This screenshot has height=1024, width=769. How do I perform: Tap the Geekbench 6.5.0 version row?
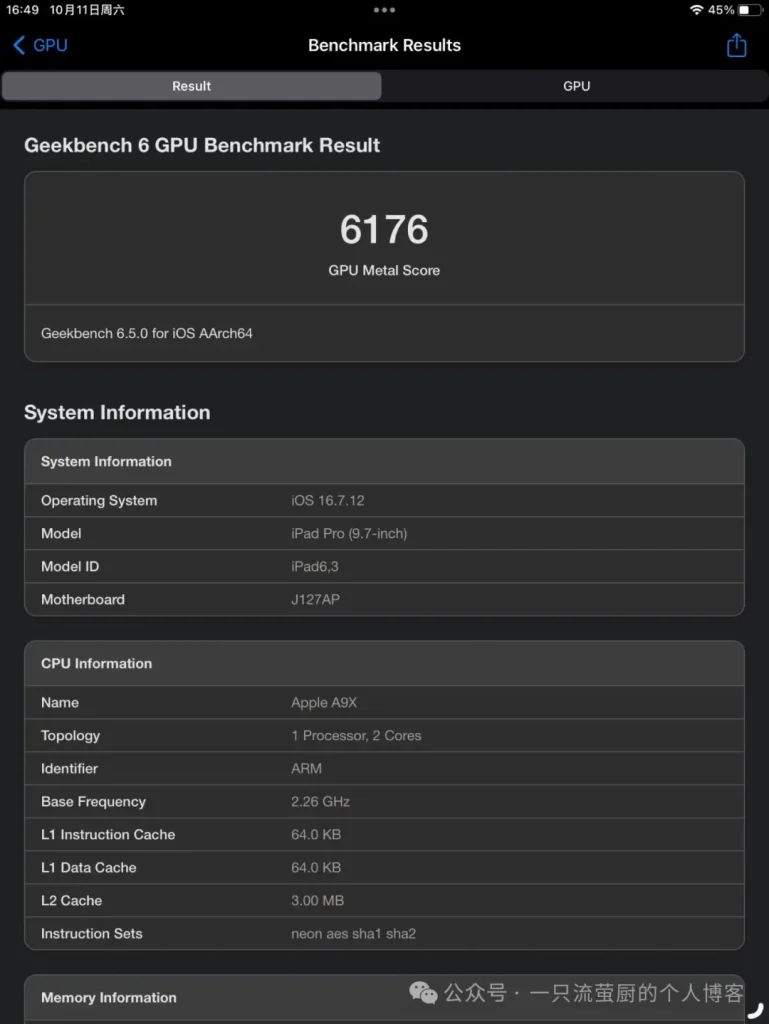[x=384, y=333]
